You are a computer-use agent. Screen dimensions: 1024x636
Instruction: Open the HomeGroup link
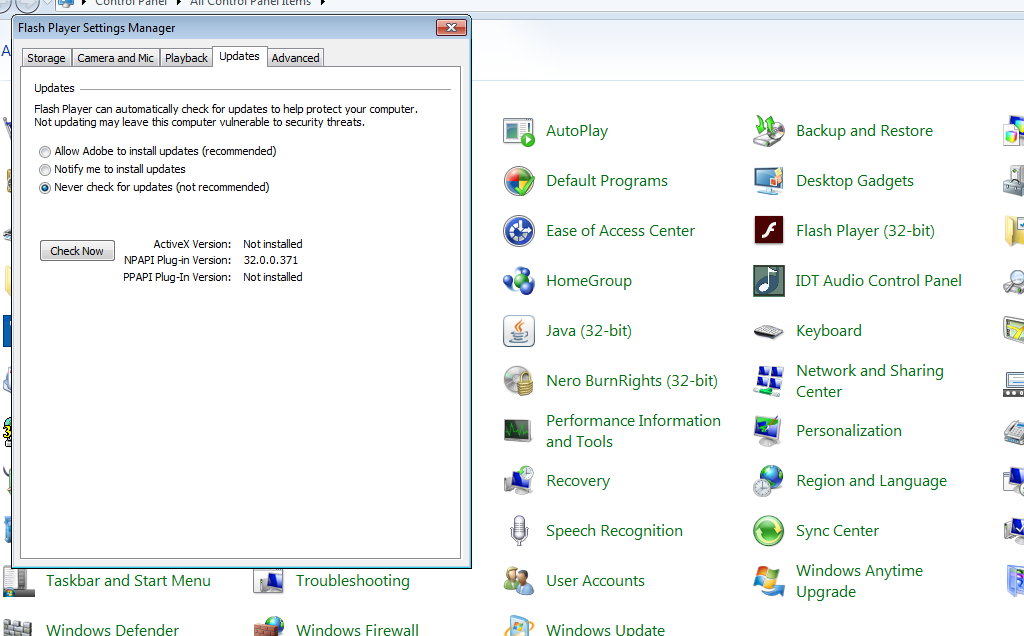(x=589, y=281)
